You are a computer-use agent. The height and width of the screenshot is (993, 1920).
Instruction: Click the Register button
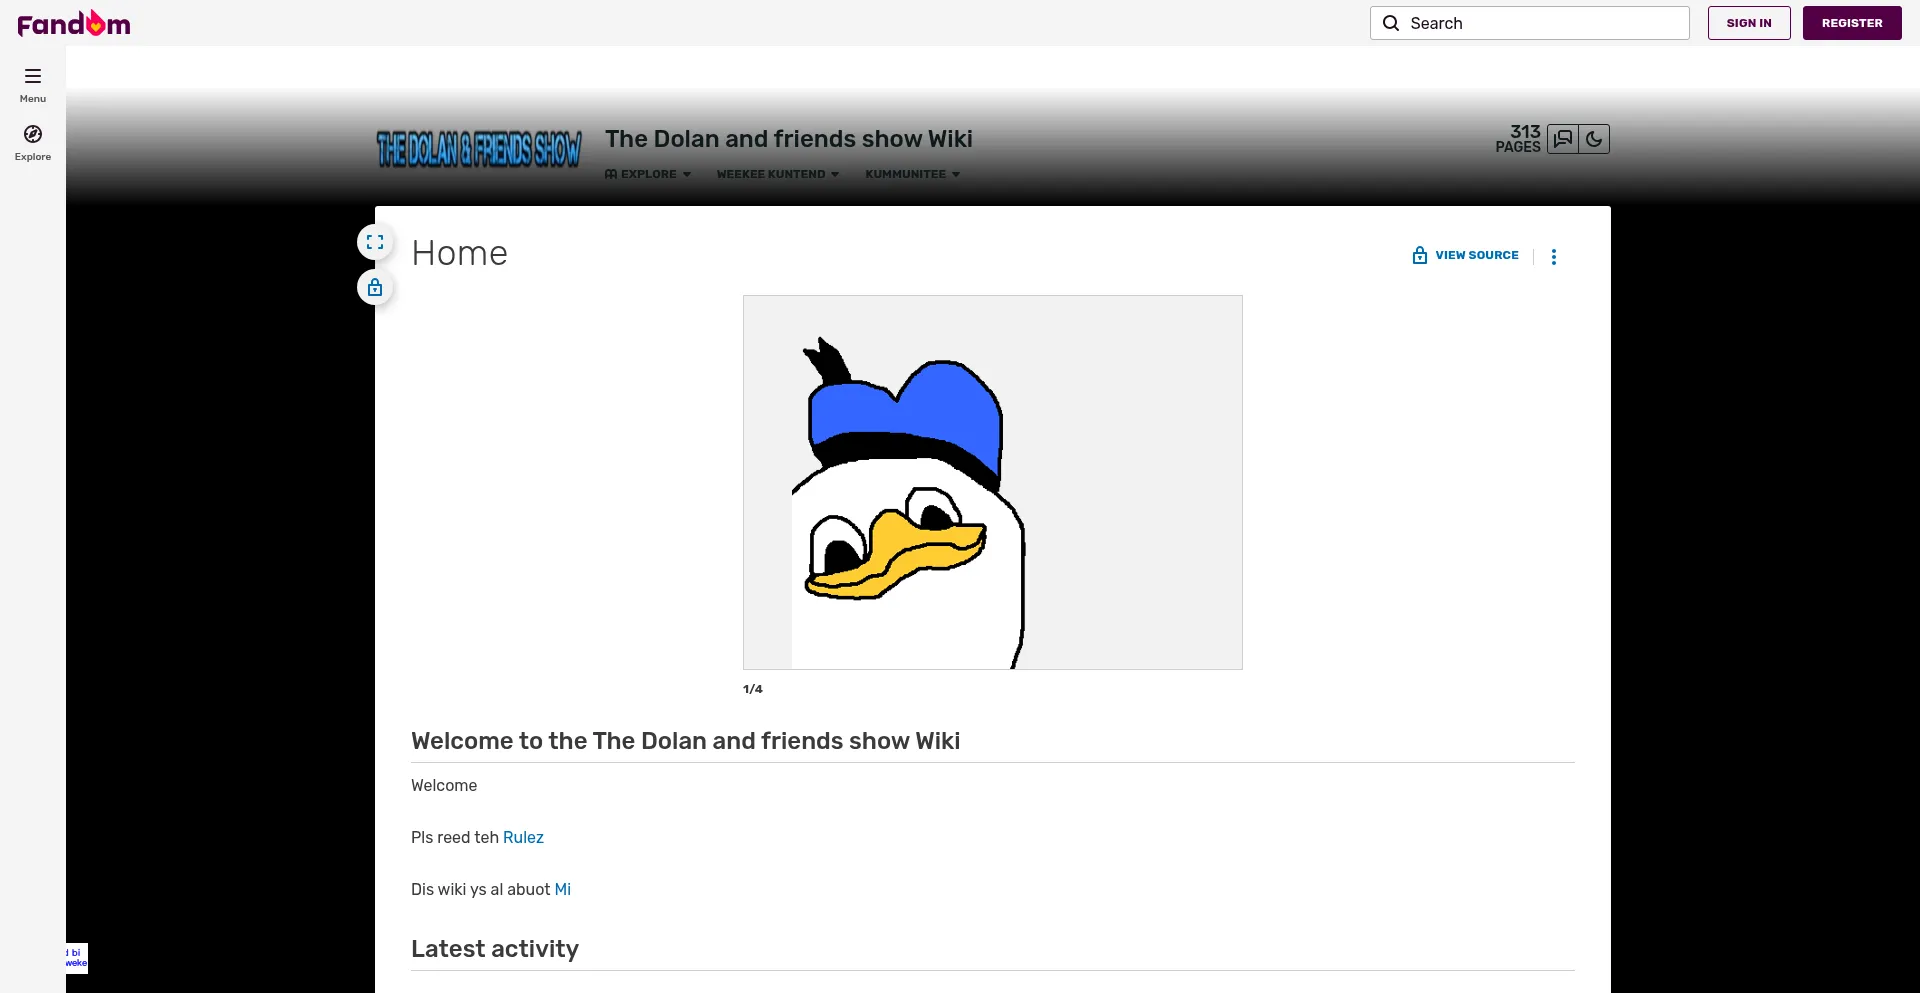pyautogui.click(x=1851, y=23)
